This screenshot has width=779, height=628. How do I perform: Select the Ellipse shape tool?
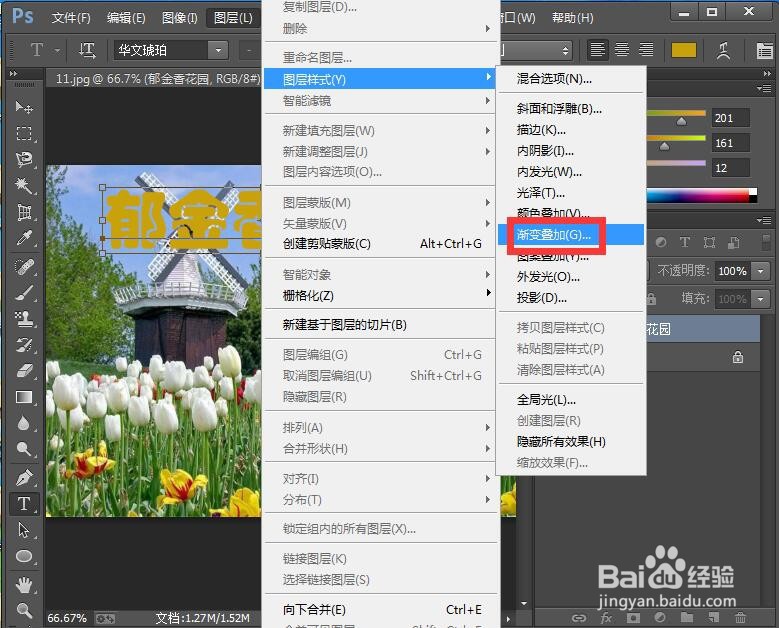(x=24, y=556)
